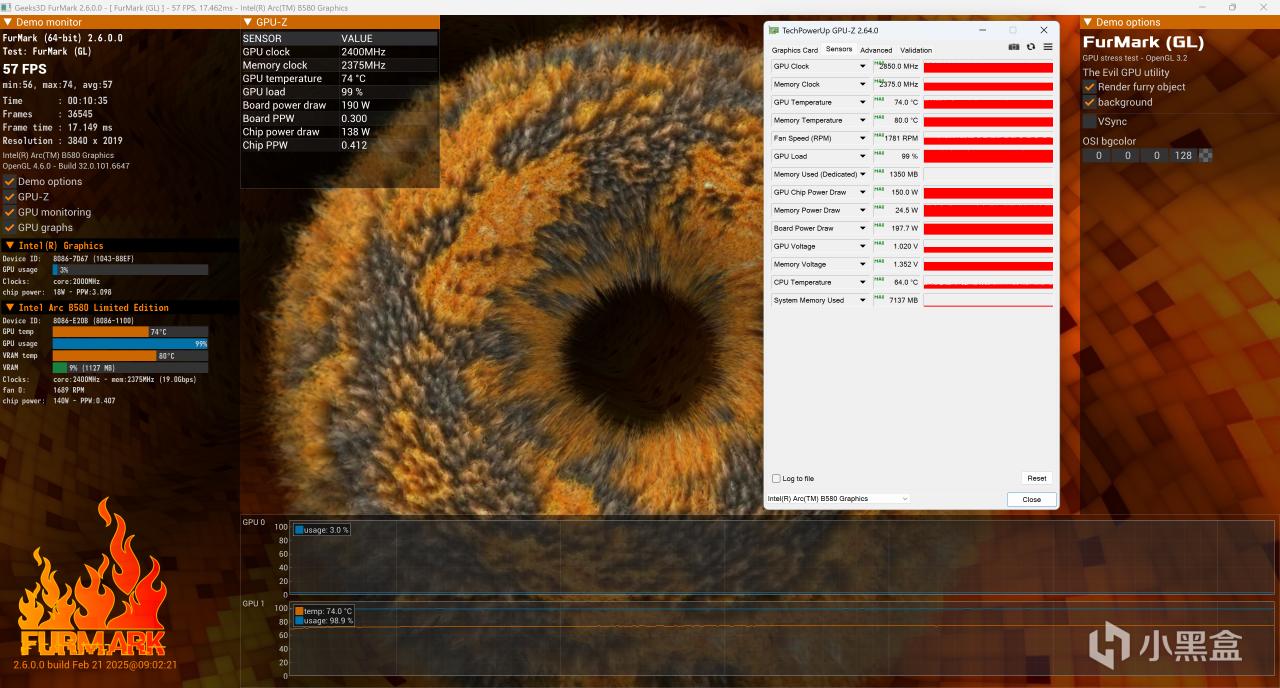This screenshot has width=1280, height=688.
Task: Click the OSI bgcolor alpha field showing 128
Action: point(1184,155)
